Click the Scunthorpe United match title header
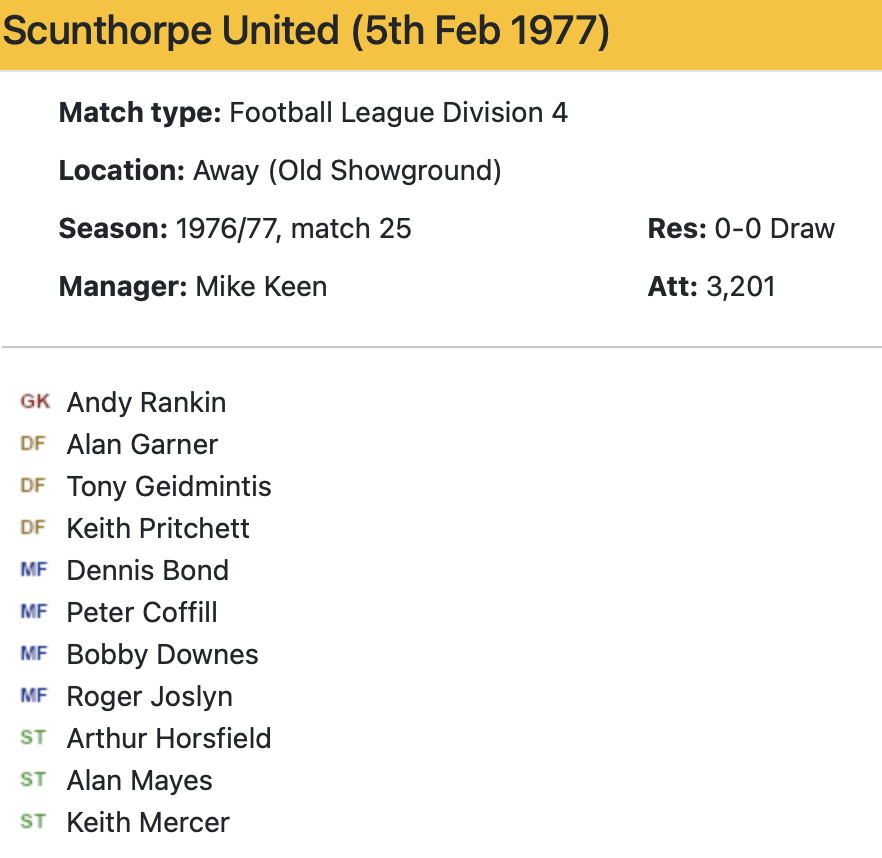Image resolution: width=882 pixels, height=858 pixels. point(306,33)
